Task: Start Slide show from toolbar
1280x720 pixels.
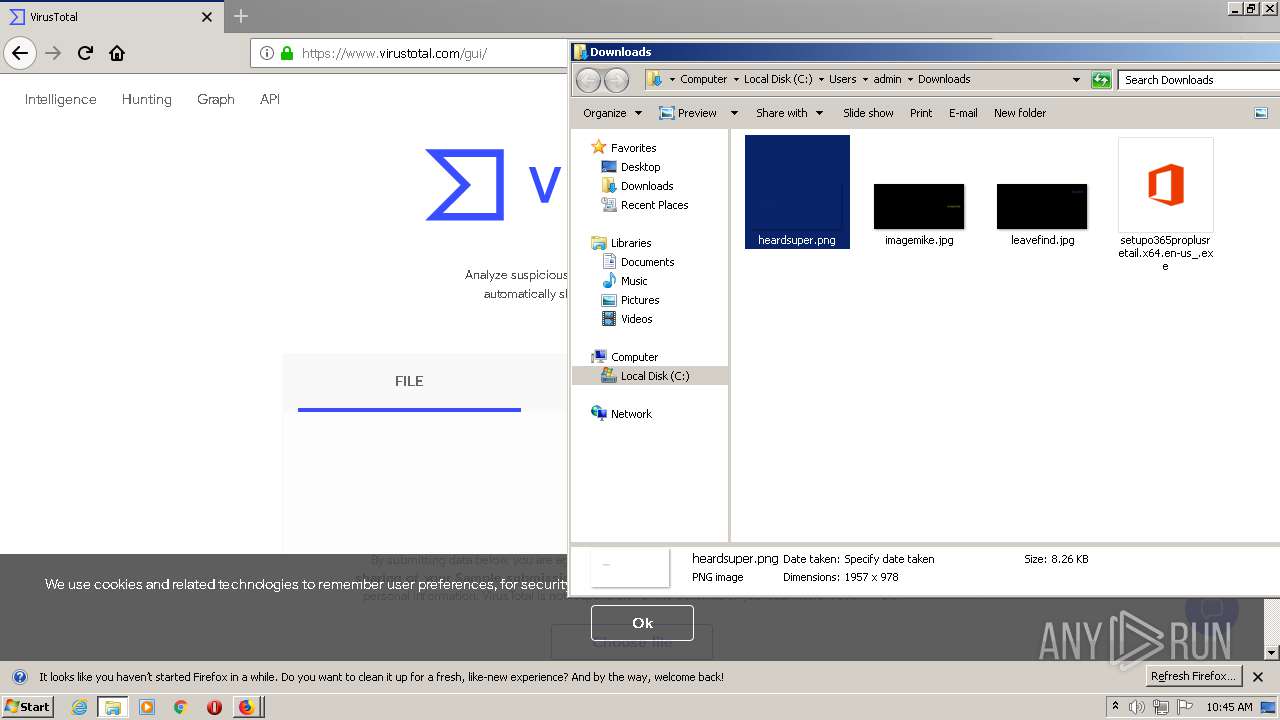Action: 868,113
